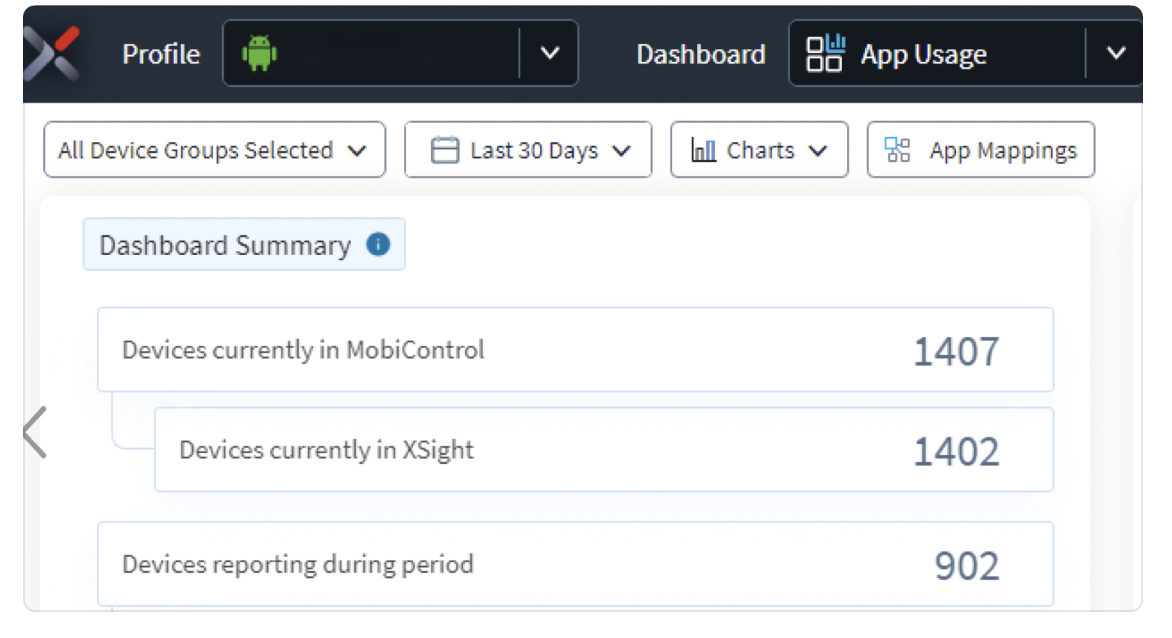Click the left arrow to collapse panel
Viewport: 1172px width, 638px height.
(36, 432)
